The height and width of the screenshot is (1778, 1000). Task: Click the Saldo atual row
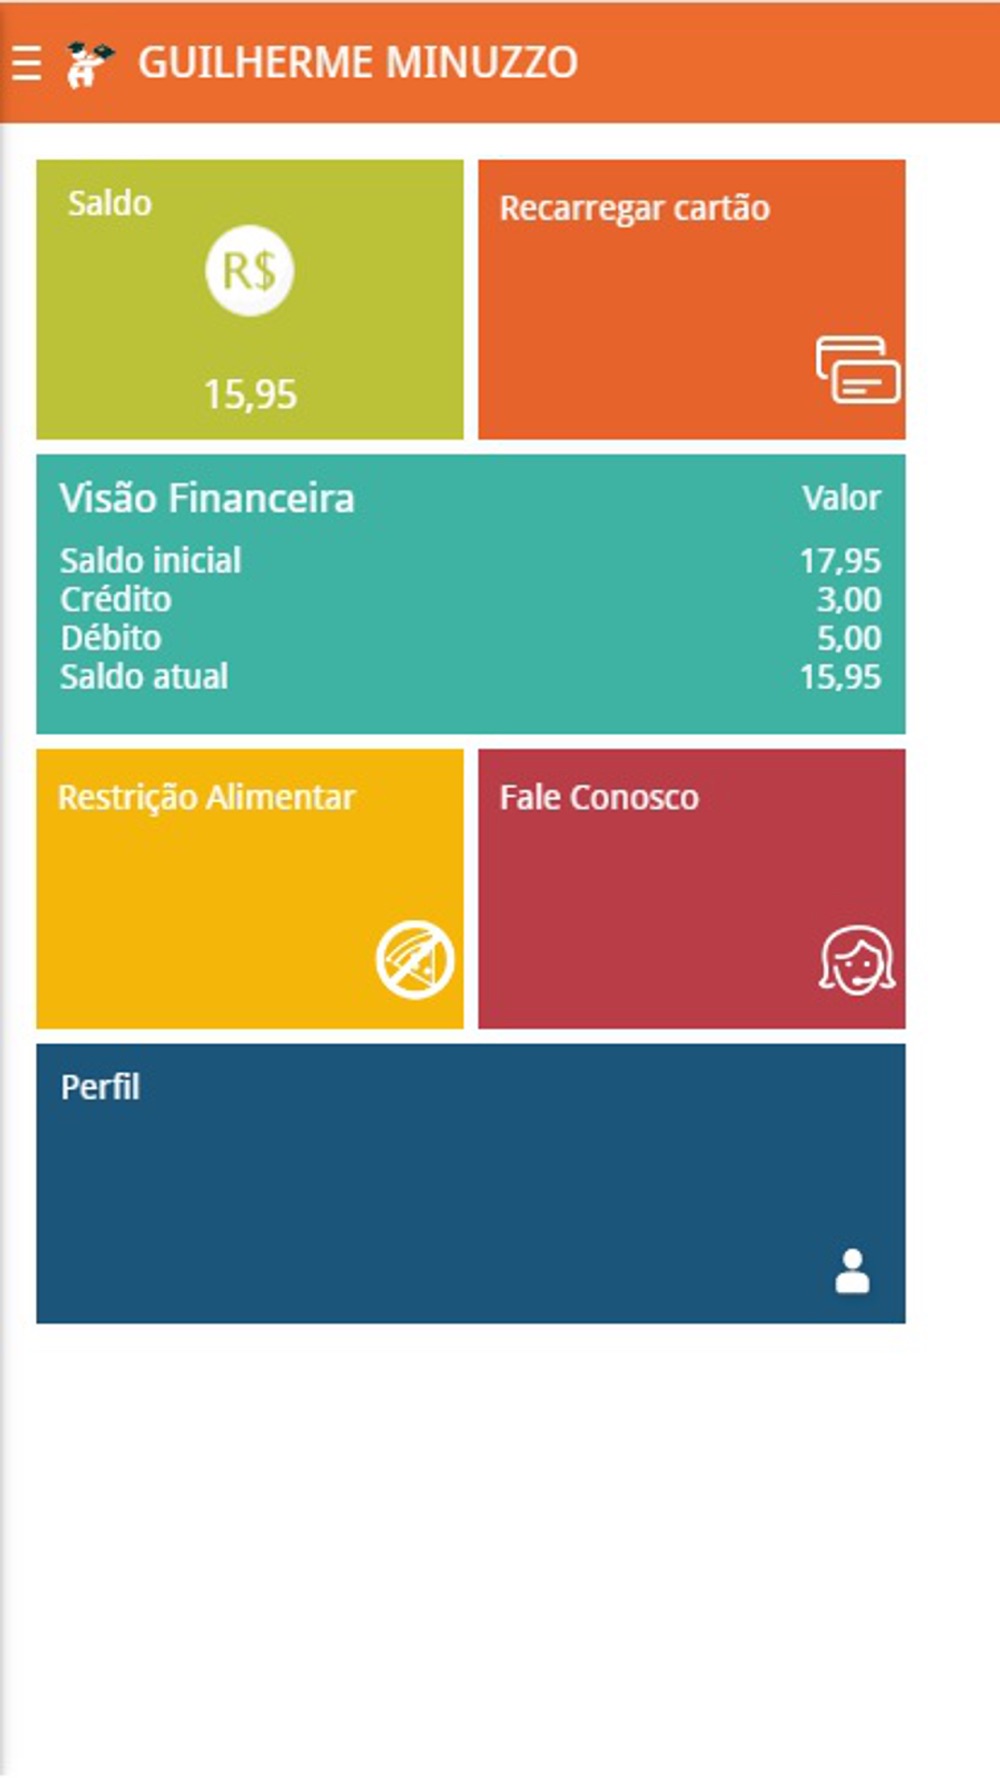470,677
